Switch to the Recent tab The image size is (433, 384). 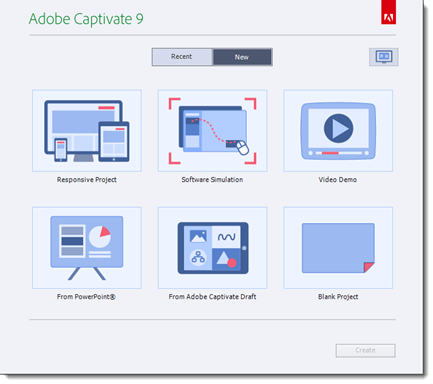(x=182, y=57)
